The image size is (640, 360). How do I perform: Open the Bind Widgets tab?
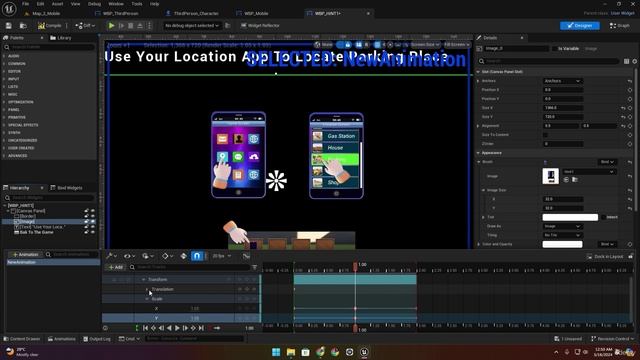coord(66,188)
